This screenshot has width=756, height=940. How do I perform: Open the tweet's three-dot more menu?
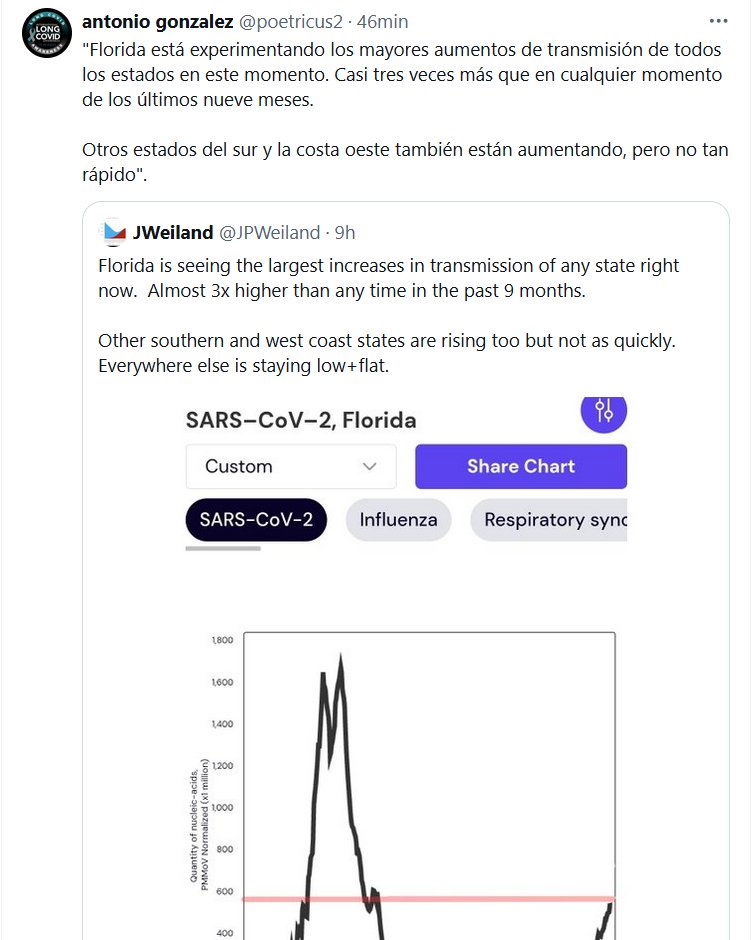tap(719, 21)
